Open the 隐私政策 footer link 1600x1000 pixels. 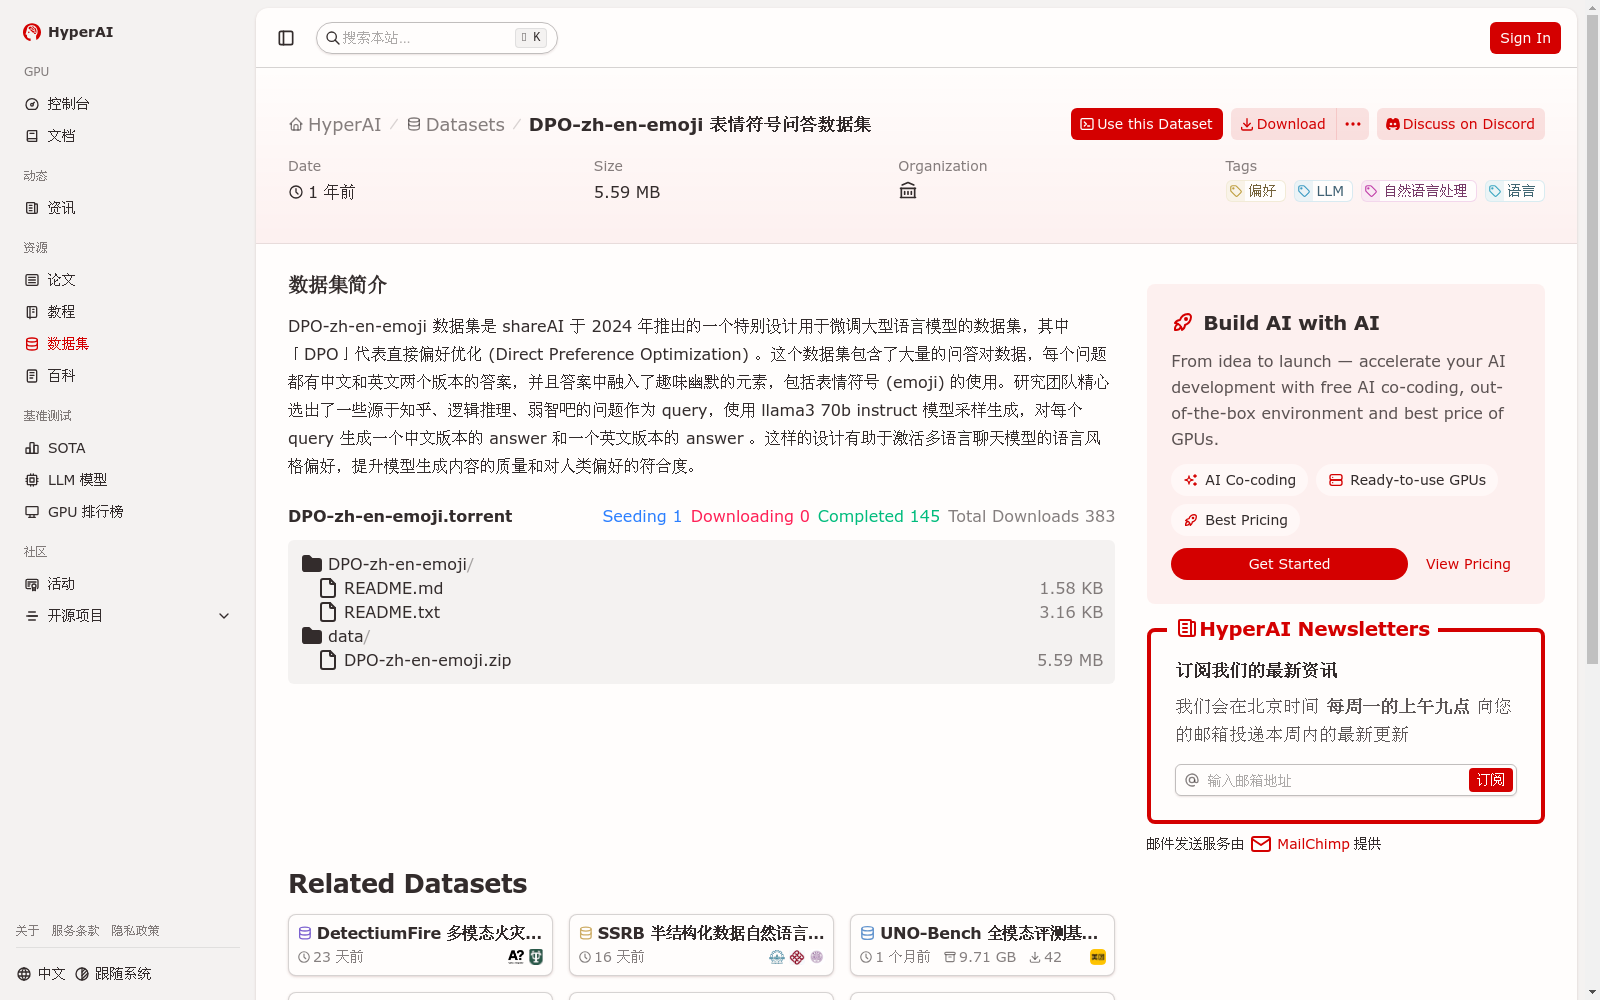(135, 931)
